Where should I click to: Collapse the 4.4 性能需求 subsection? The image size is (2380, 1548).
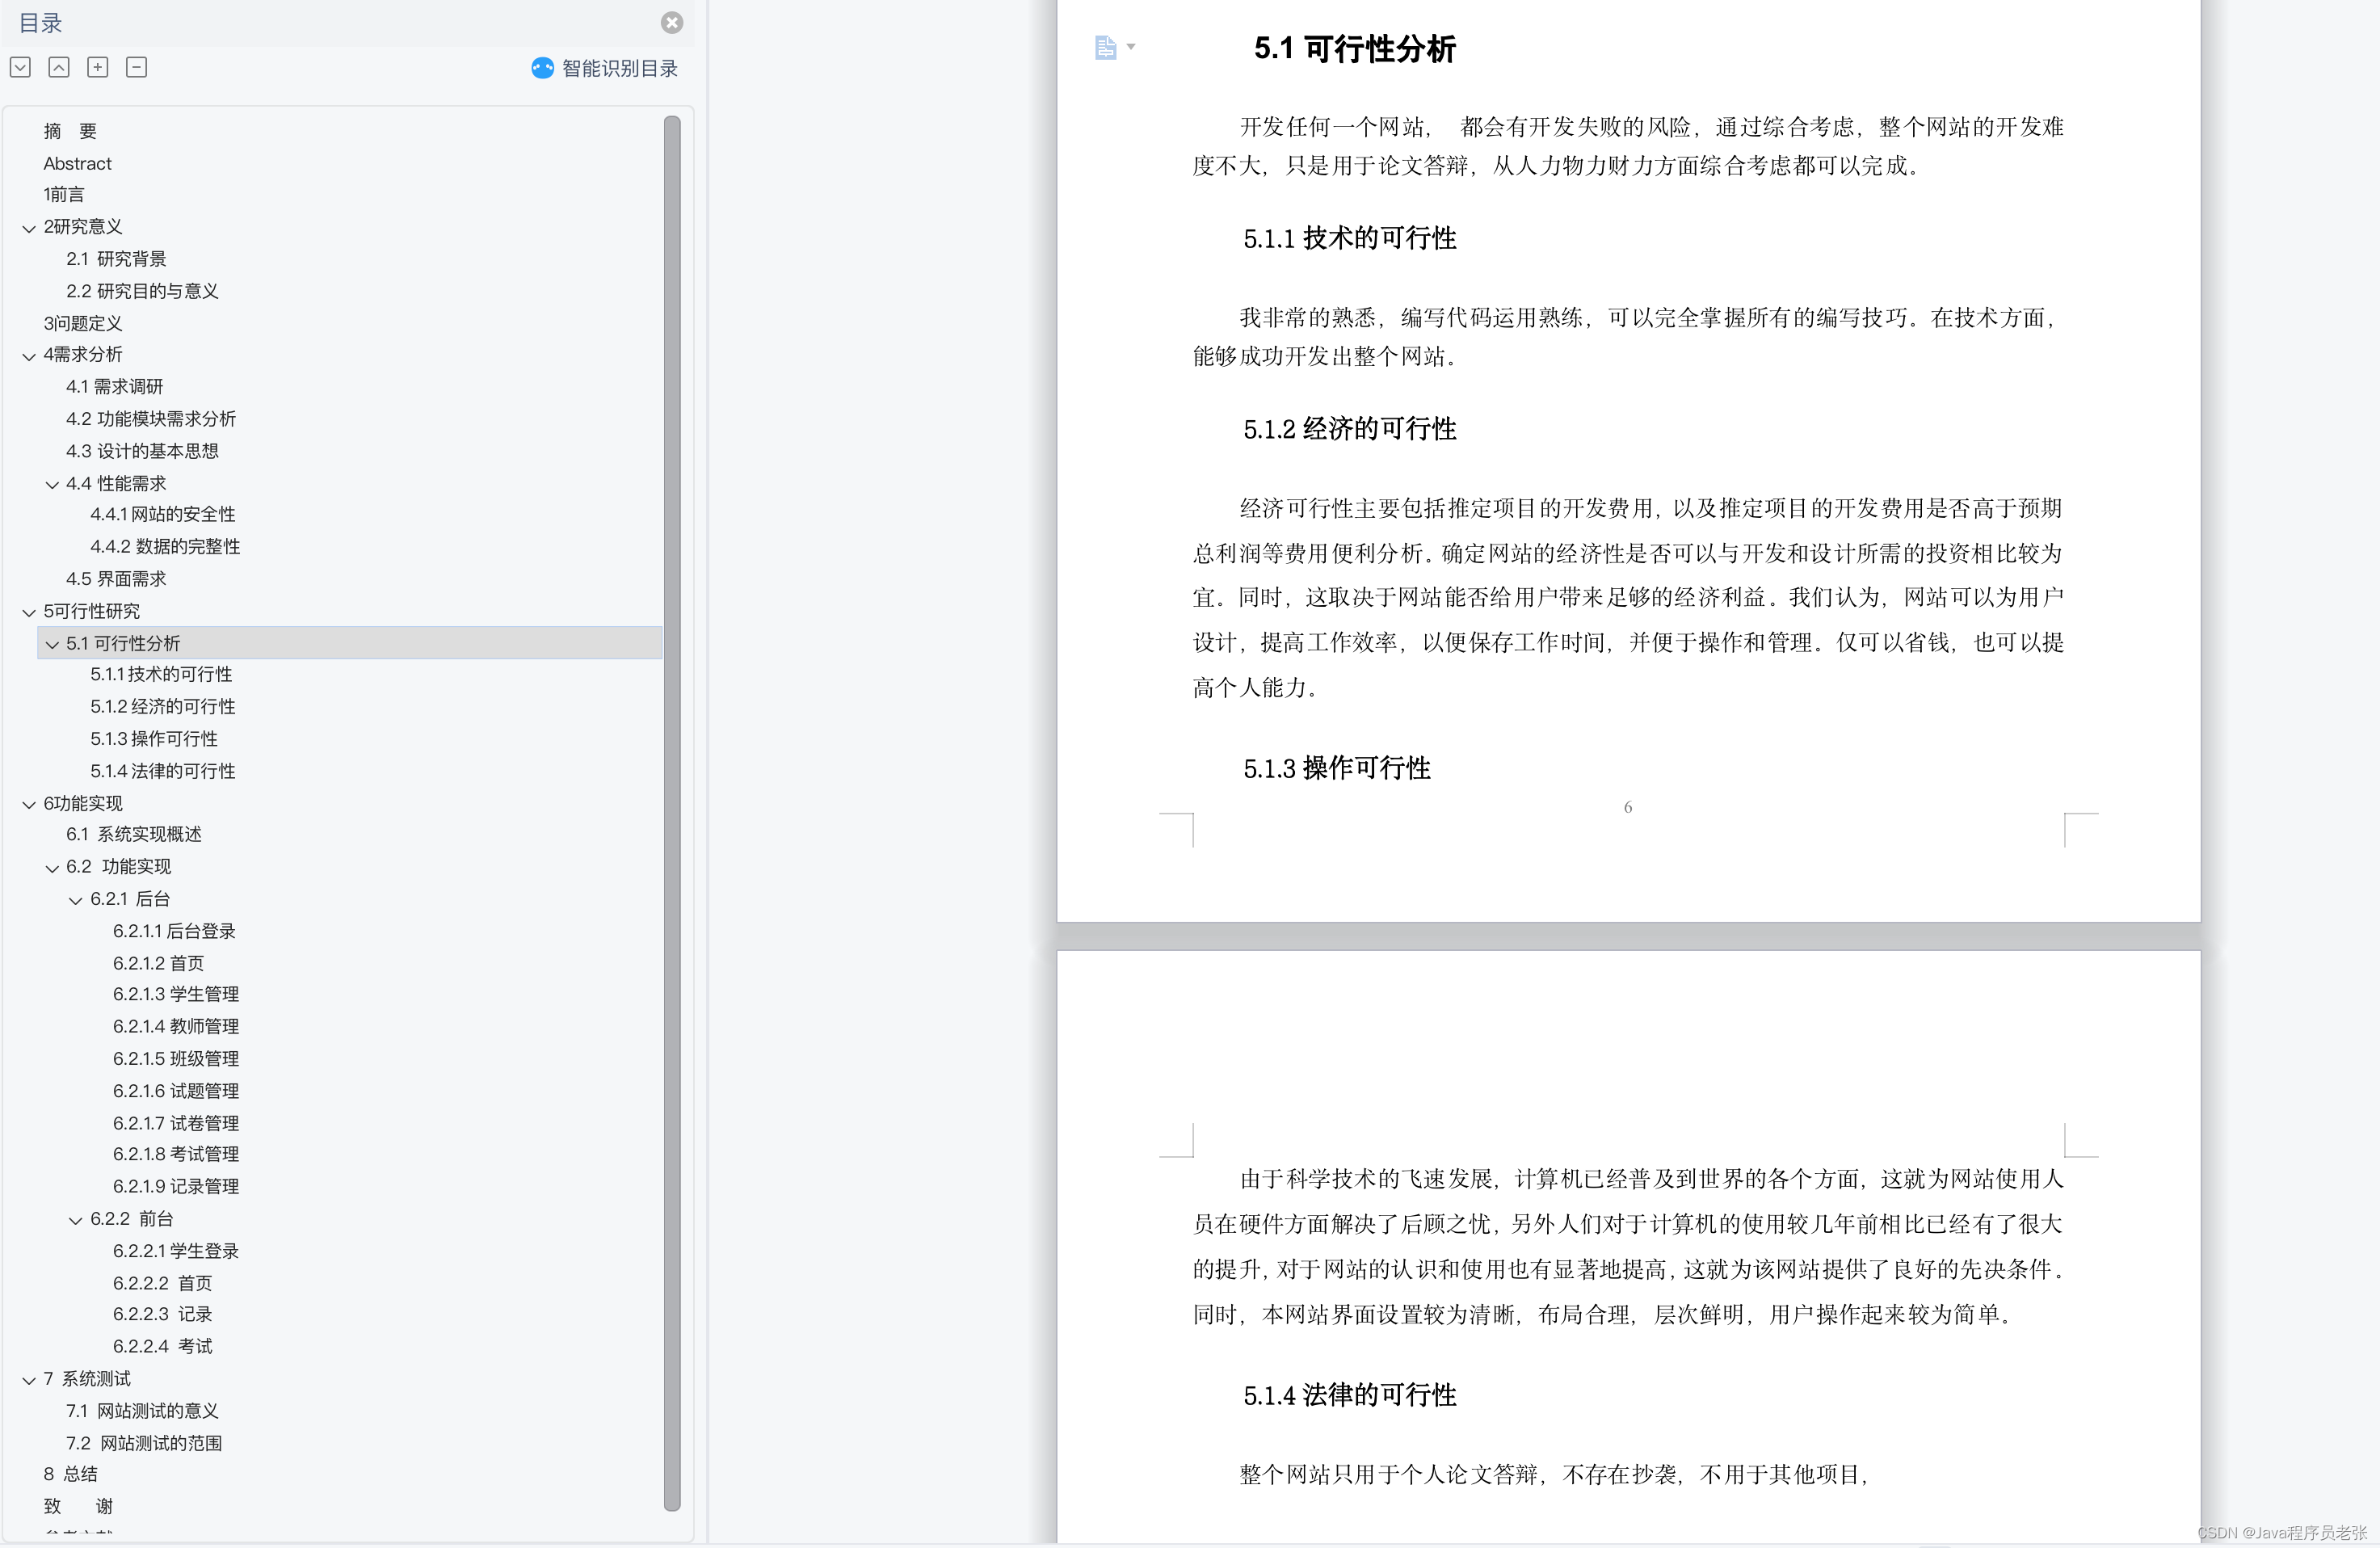[52, 485]
